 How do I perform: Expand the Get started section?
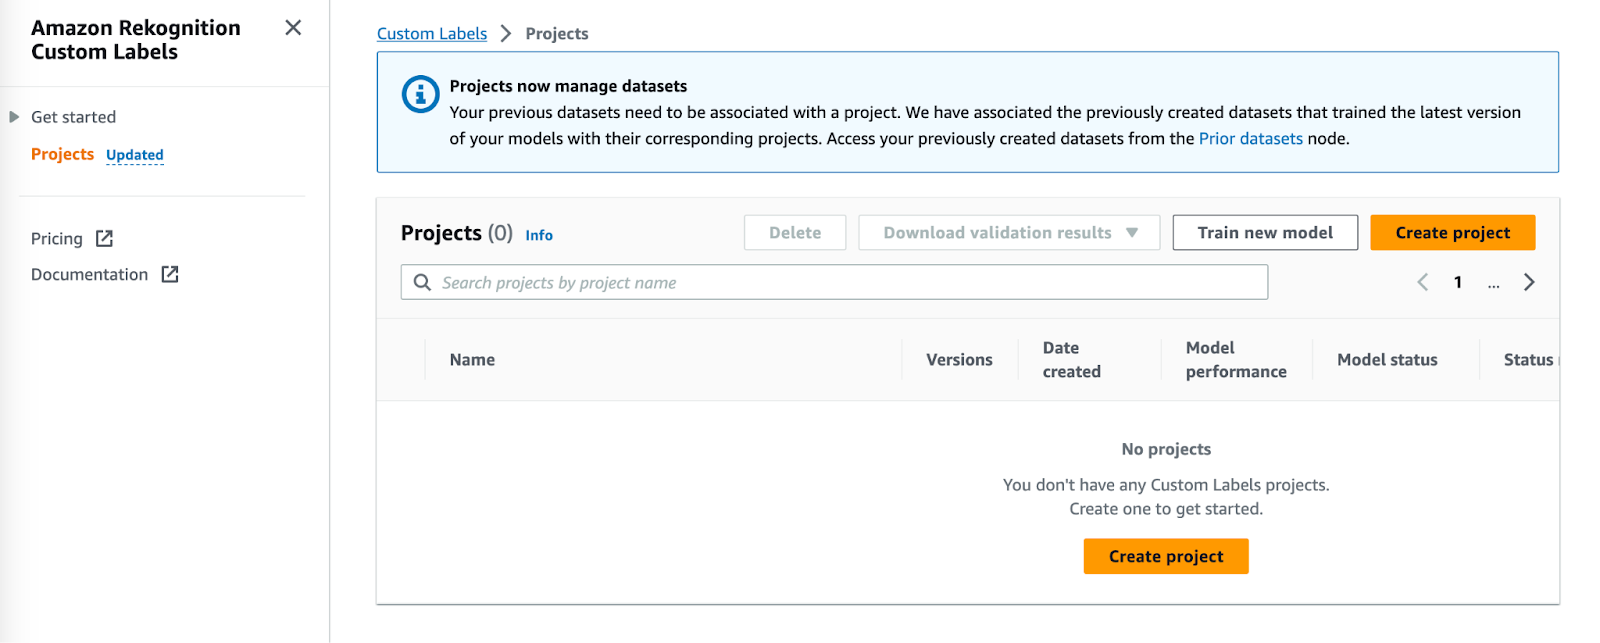point(15,117)
